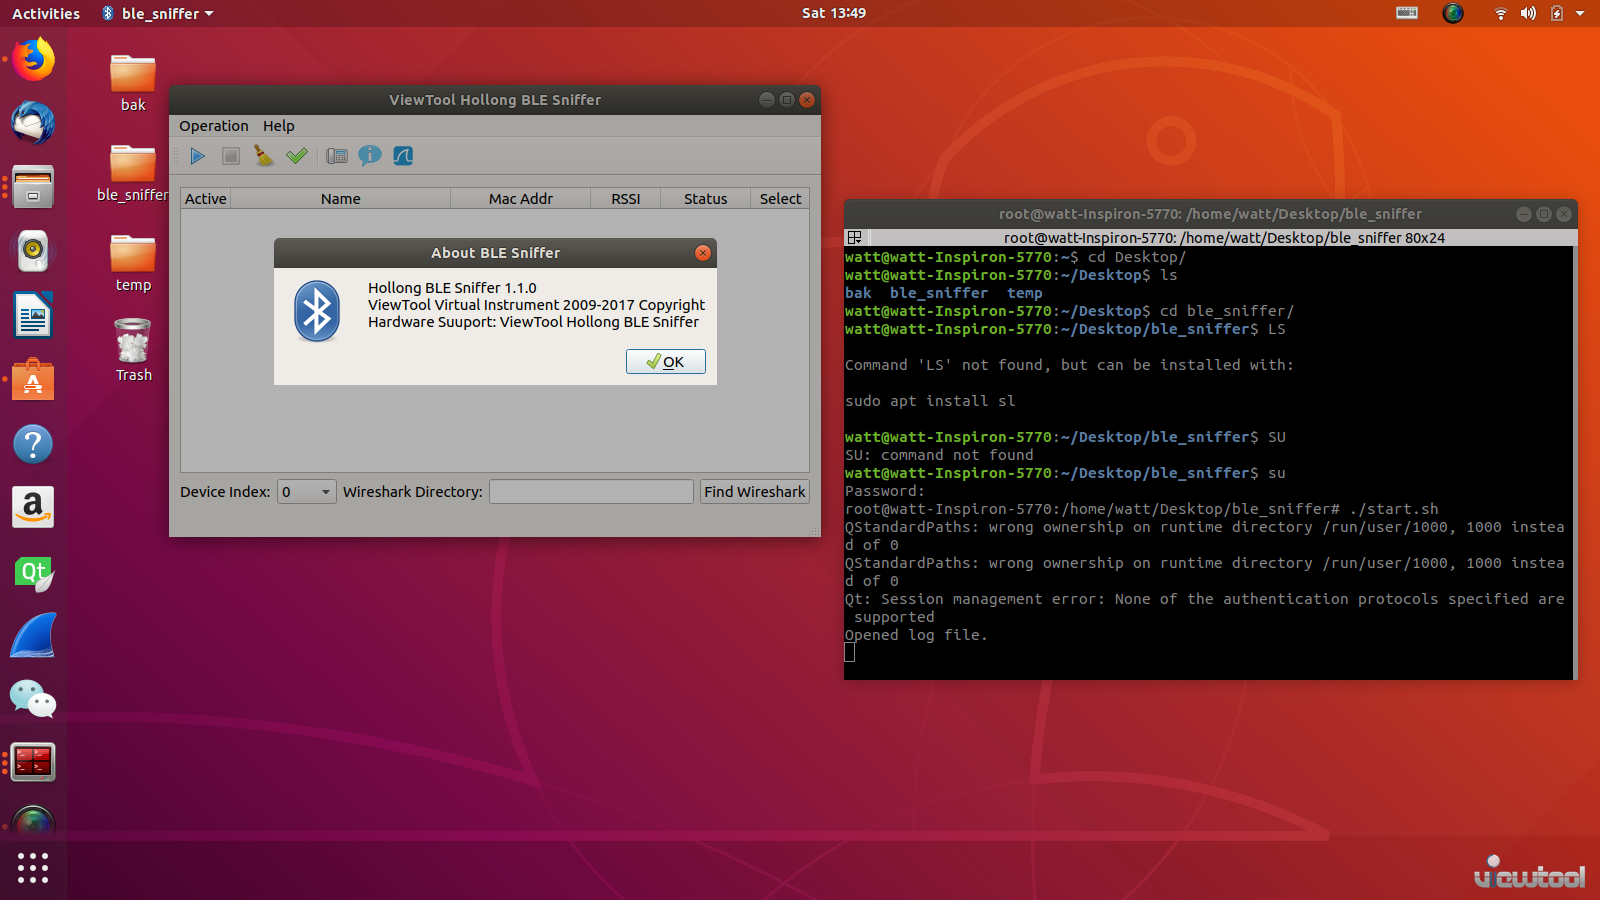Viewport: 1600px width, 900px height.
Task: Close the About BLE Sniffer dialog
Action: (703, 253)
